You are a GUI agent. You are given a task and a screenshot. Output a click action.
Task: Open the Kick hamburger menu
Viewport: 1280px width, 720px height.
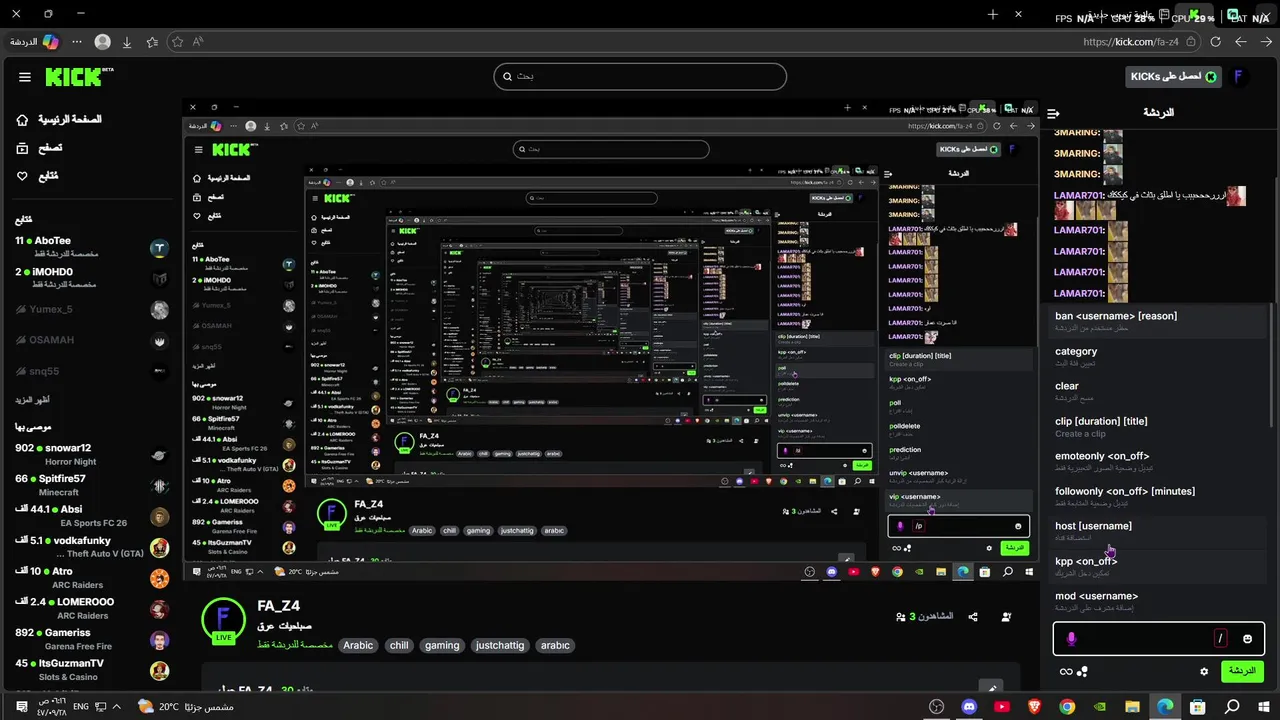[25, 77]
